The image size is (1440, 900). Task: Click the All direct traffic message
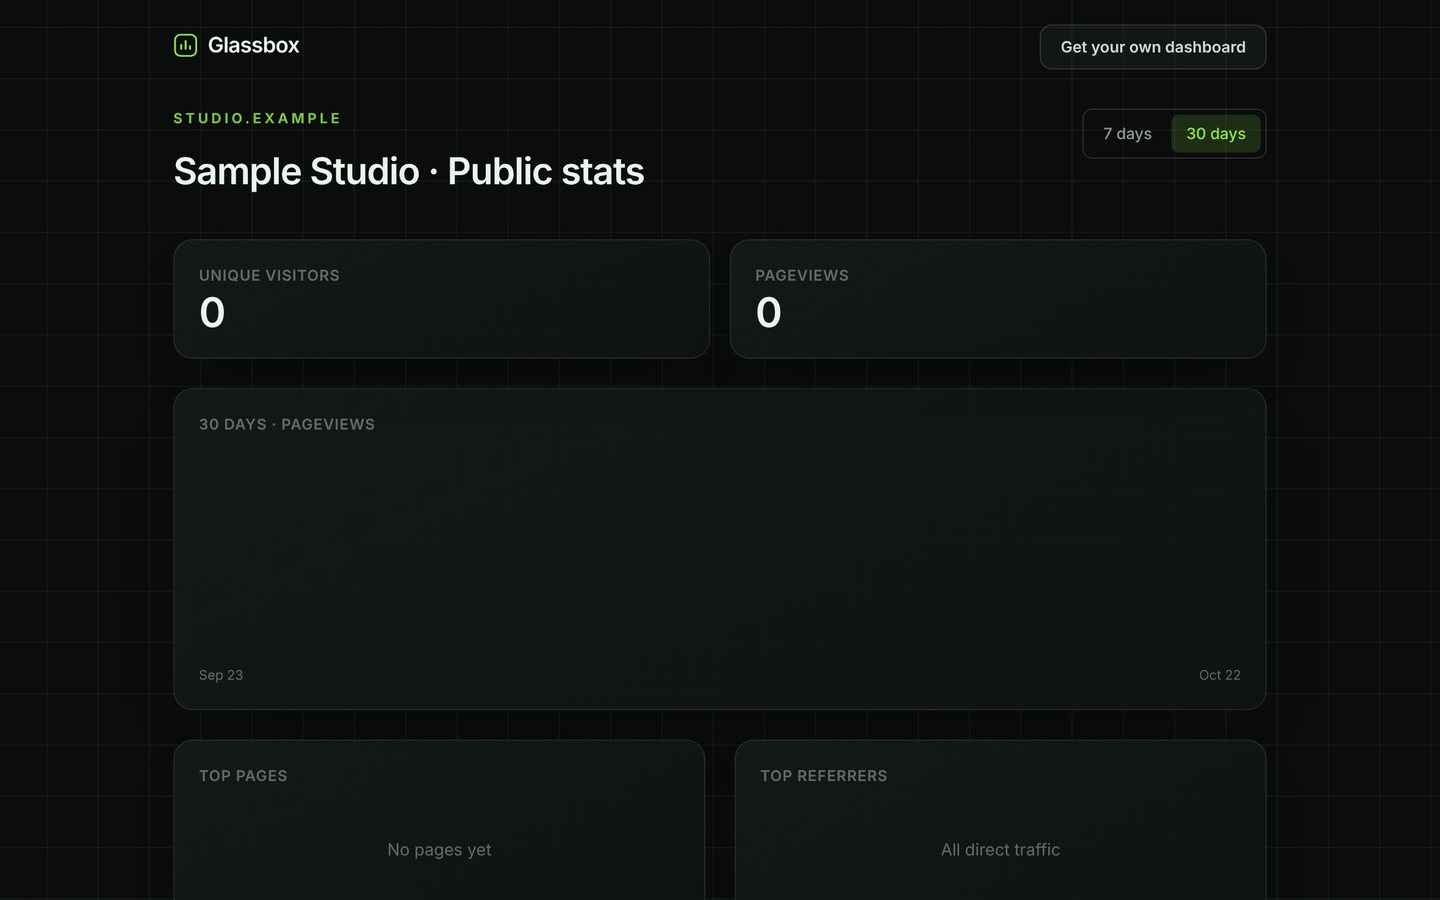(x=1000, y=850)
